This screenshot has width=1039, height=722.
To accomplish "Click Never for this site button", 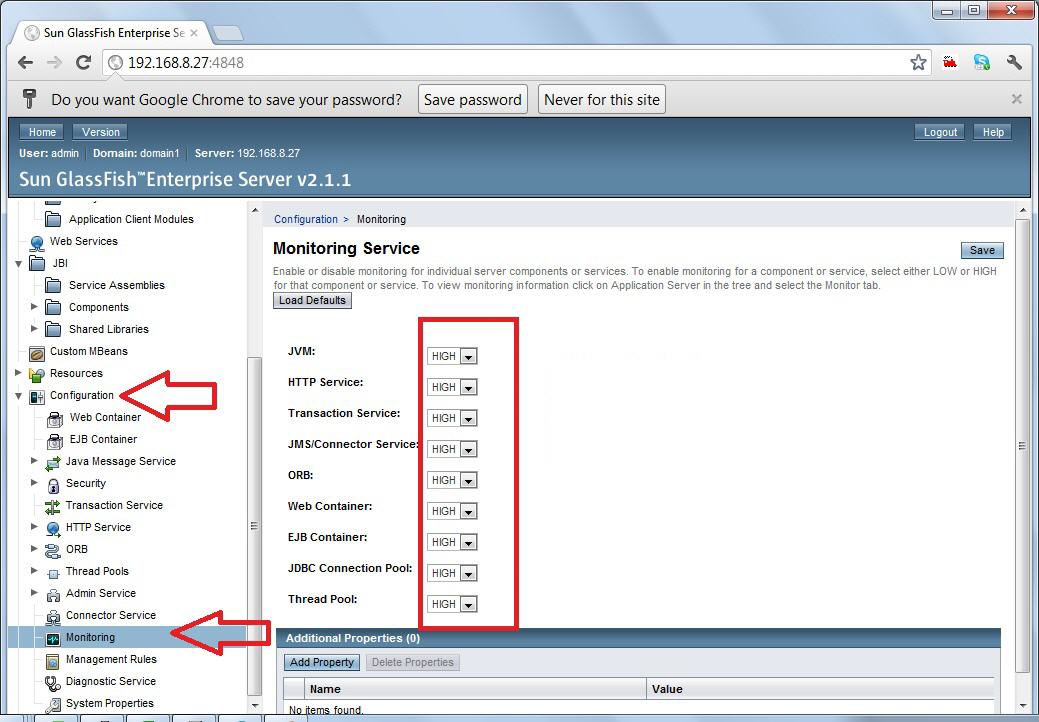I will (x=602, y=99).
